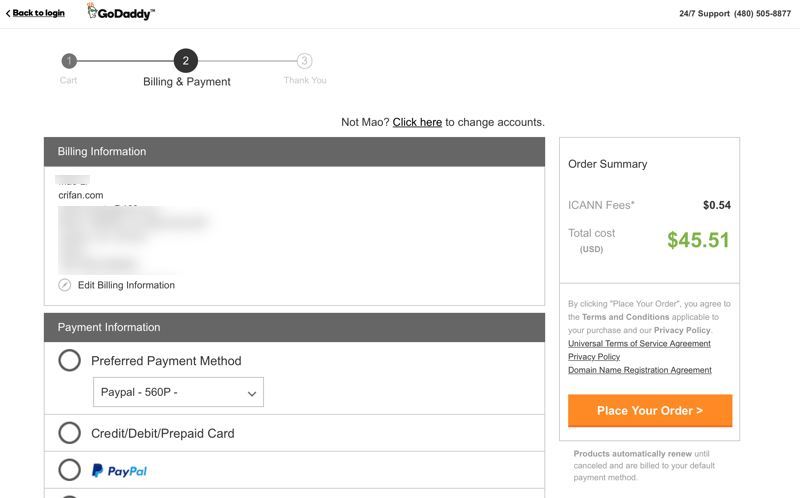Click the PayPal logo
Screen dimensions: 800x498
pyautogui.click(x=119, y=470)
